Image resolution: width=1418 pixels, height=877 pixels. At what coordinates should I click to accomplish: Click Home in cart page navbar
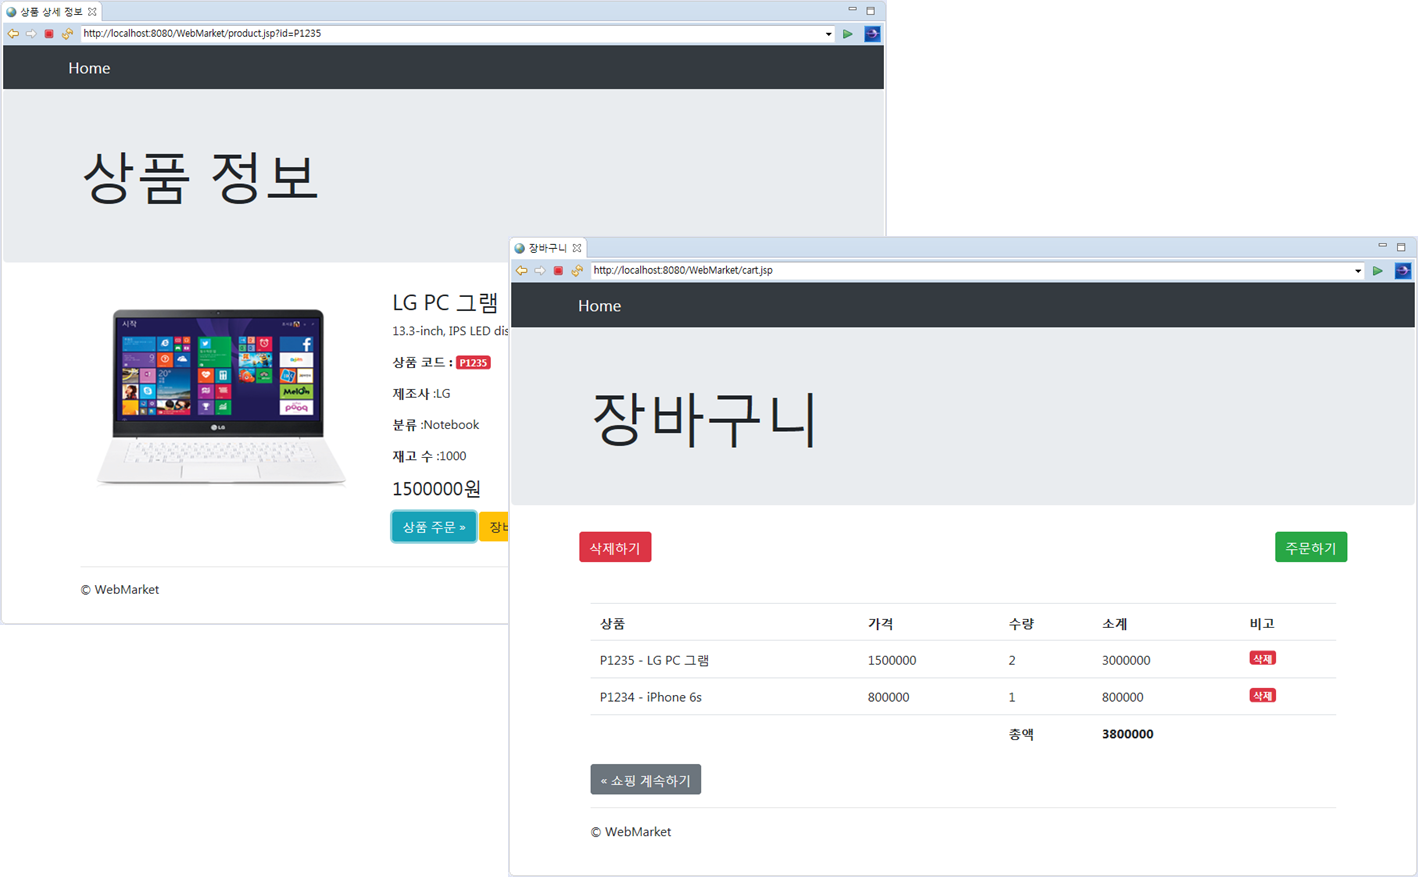pos(599,306)
